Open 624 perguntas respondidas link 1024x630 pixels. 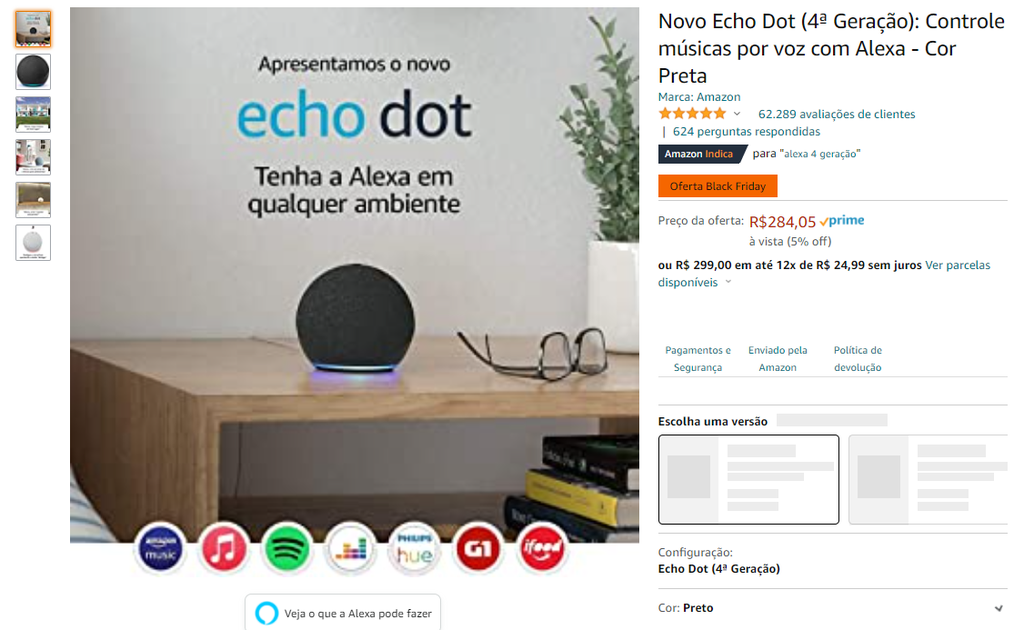pyautogui.click(x=746, y=131)
